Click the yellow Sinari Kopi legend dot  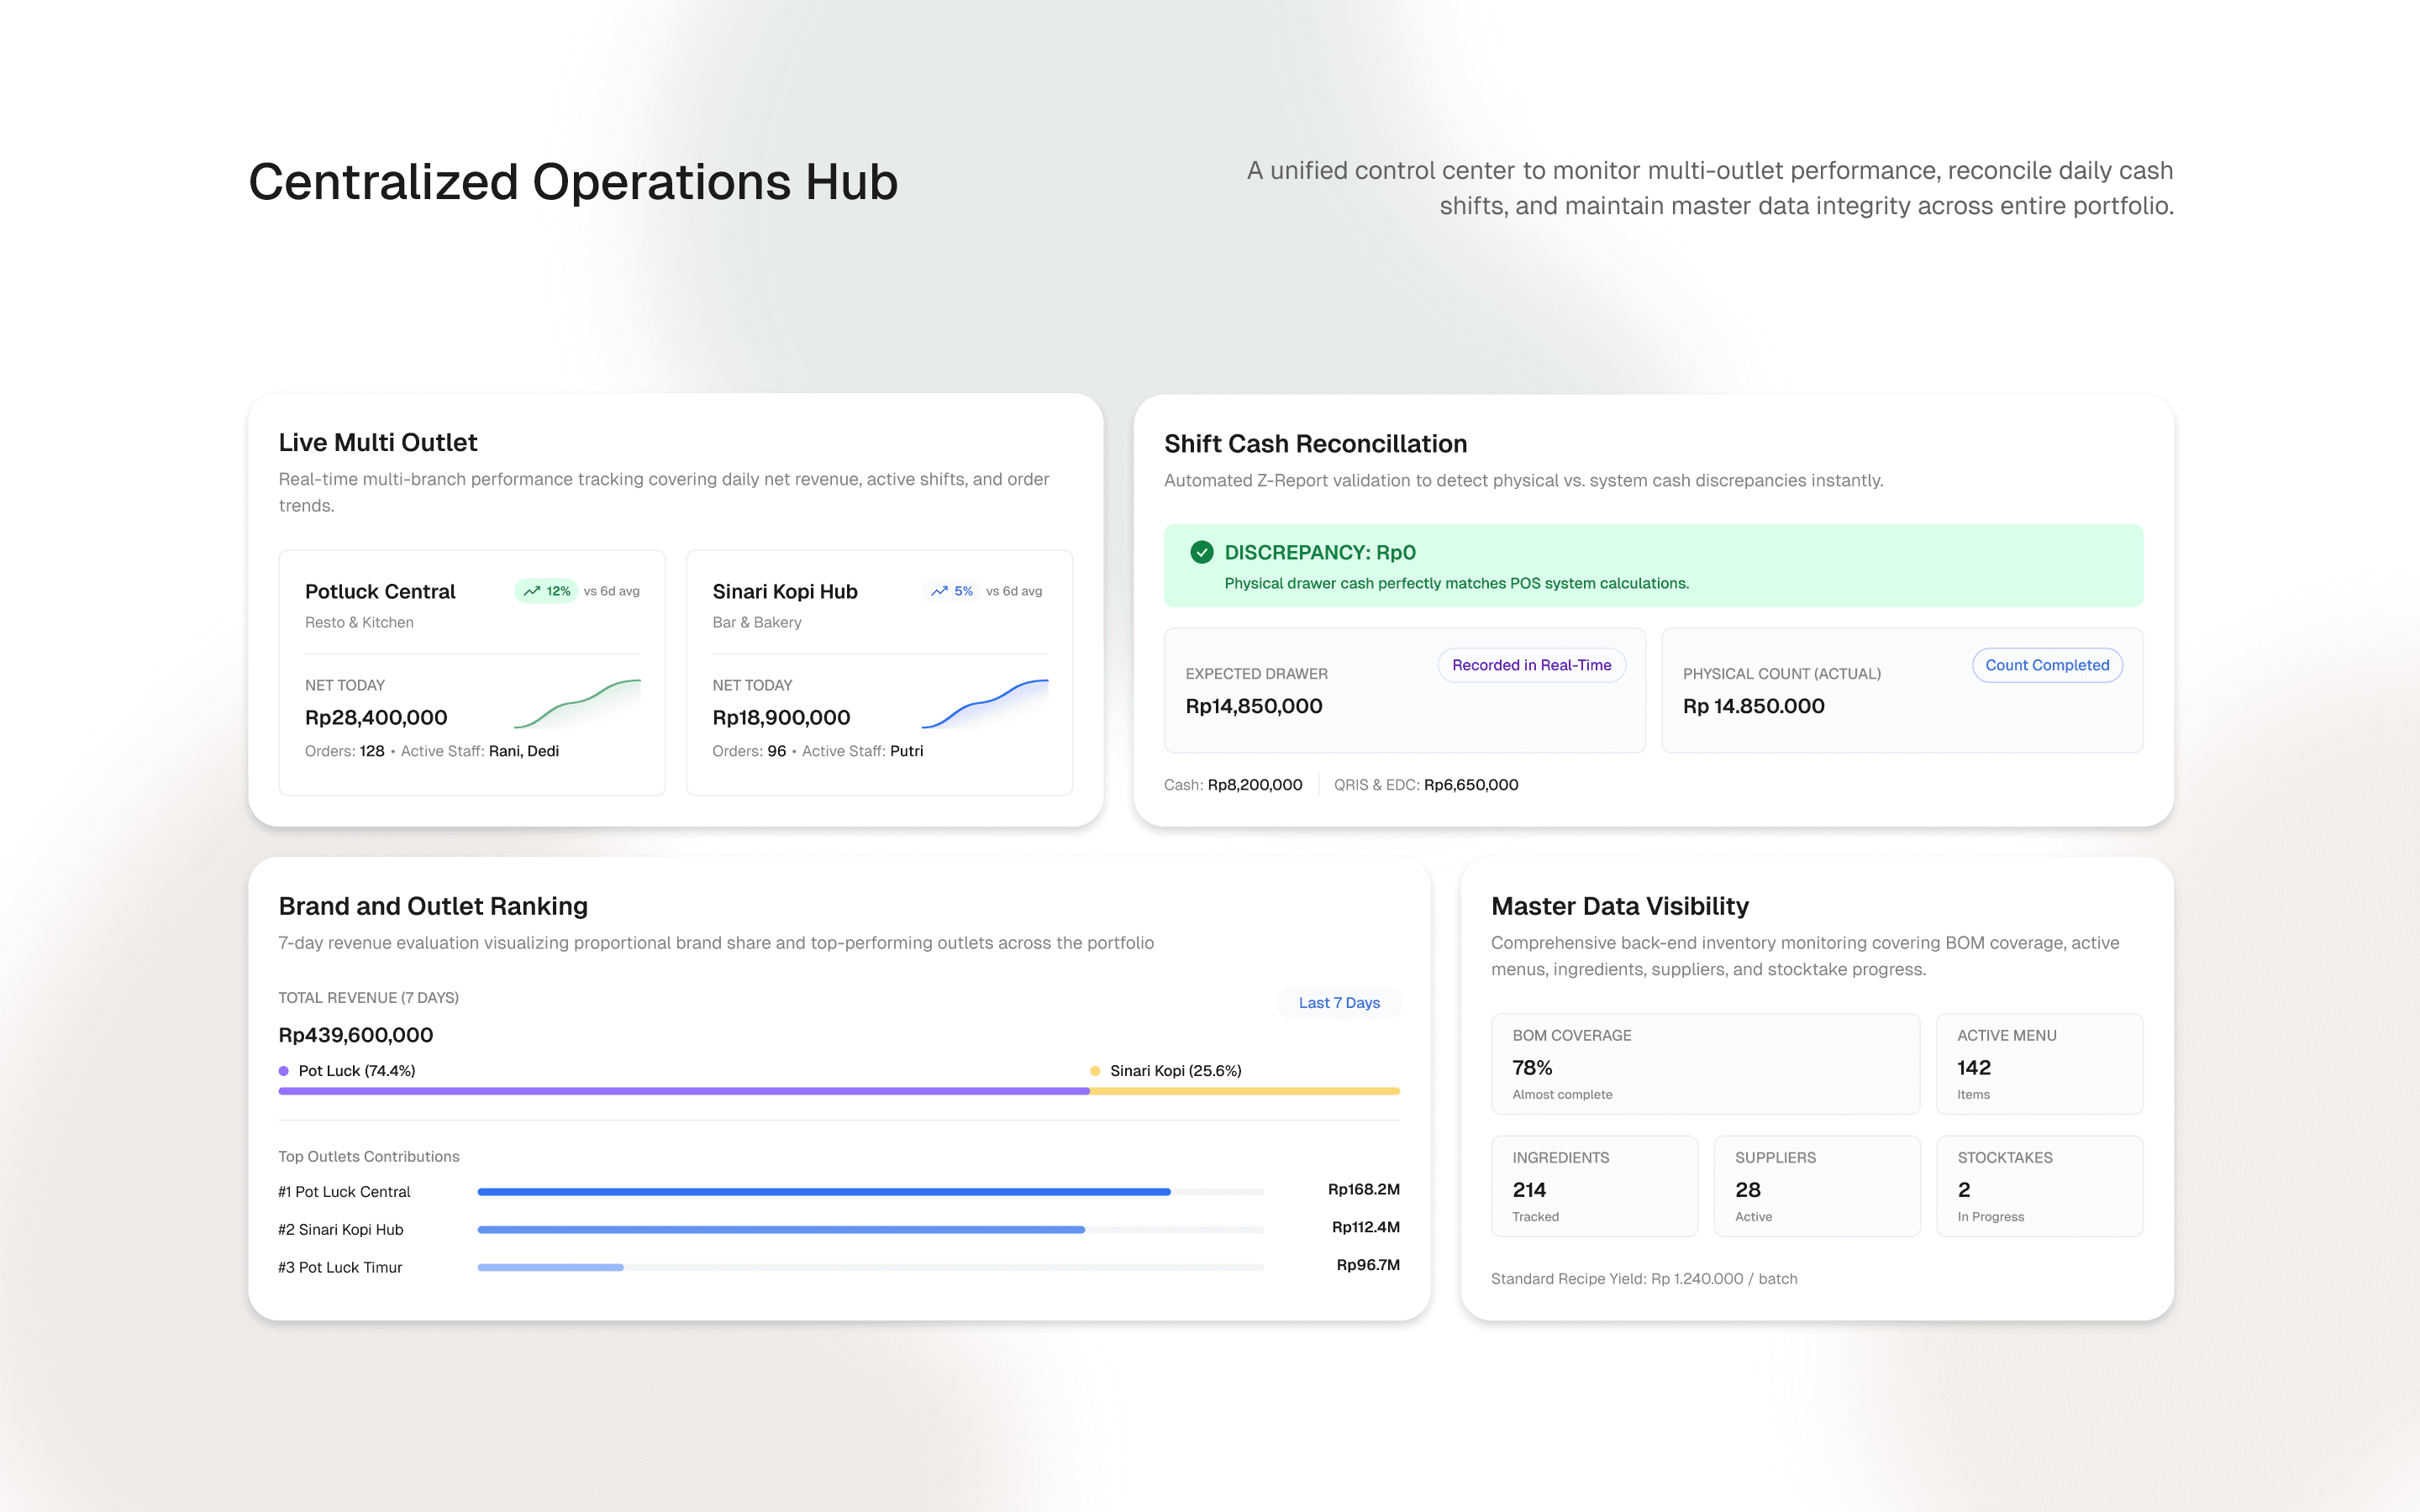[x=1095, y=1071]
